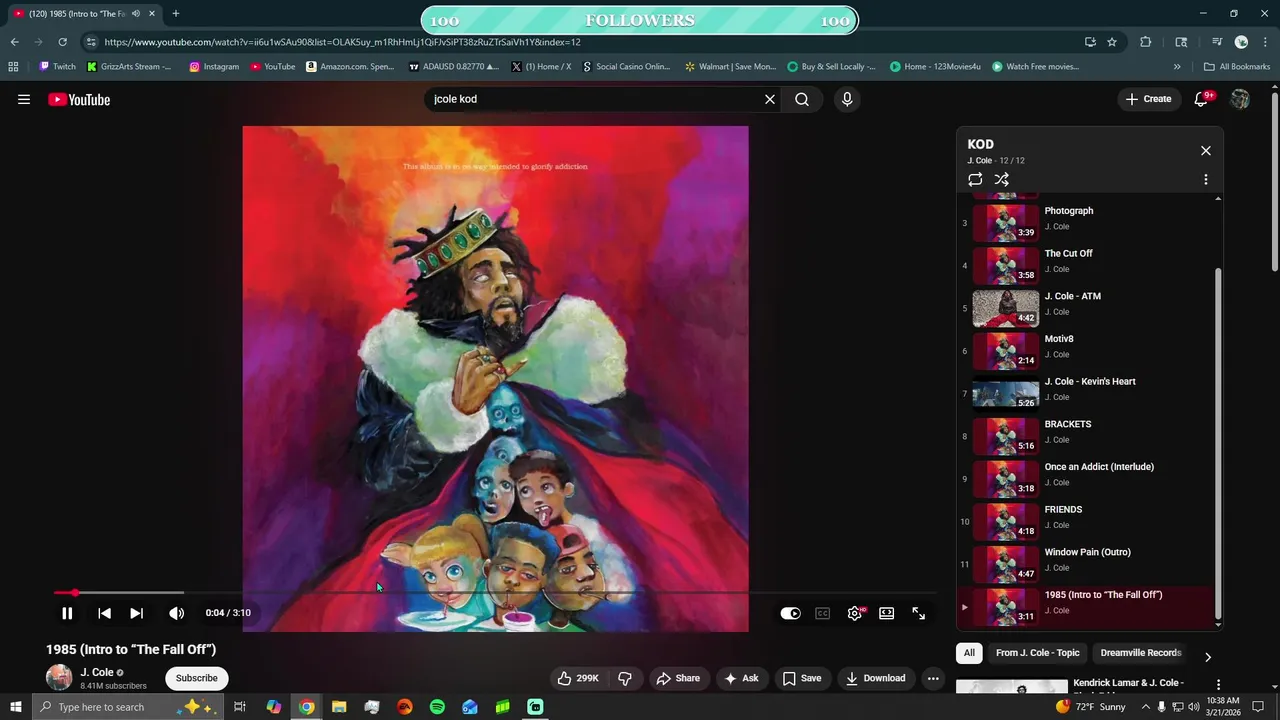The image size is (1280, 720).
Task: Skip to the next track
Action: pyautogui.click(x=137, y=613)
